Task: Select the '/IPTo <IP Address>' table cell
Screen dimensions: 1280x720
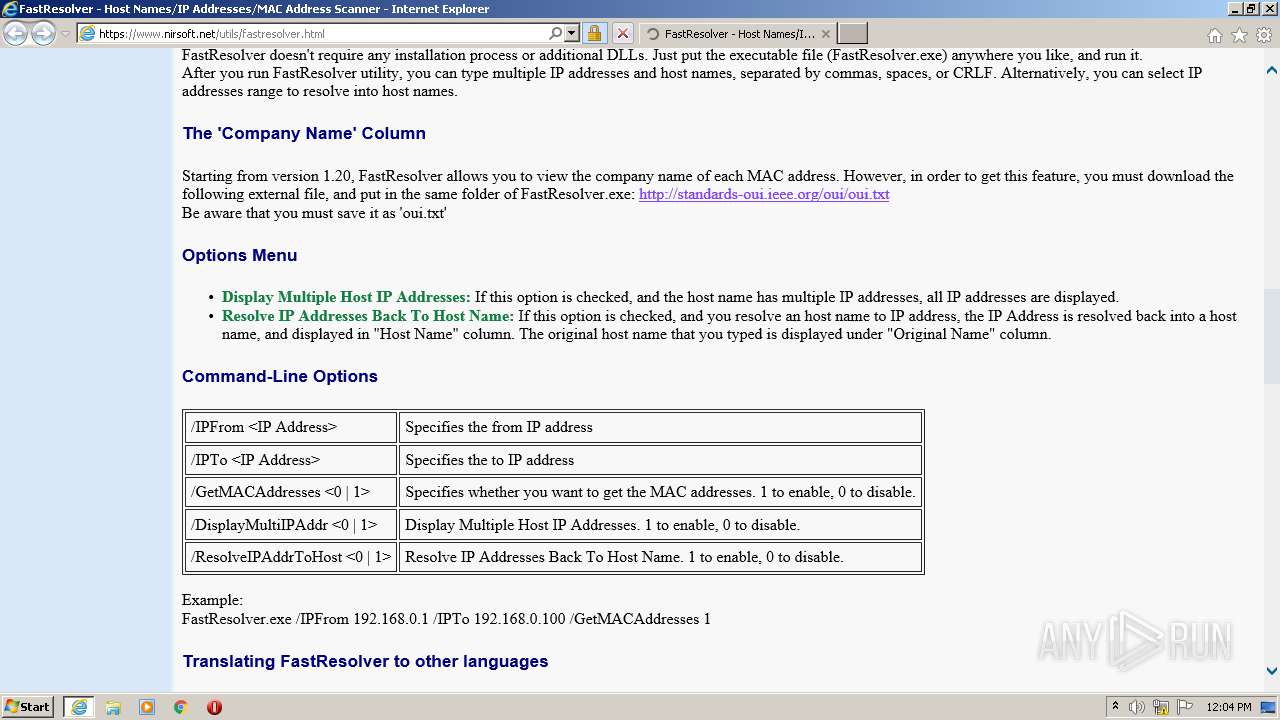Action: point(291,460)
